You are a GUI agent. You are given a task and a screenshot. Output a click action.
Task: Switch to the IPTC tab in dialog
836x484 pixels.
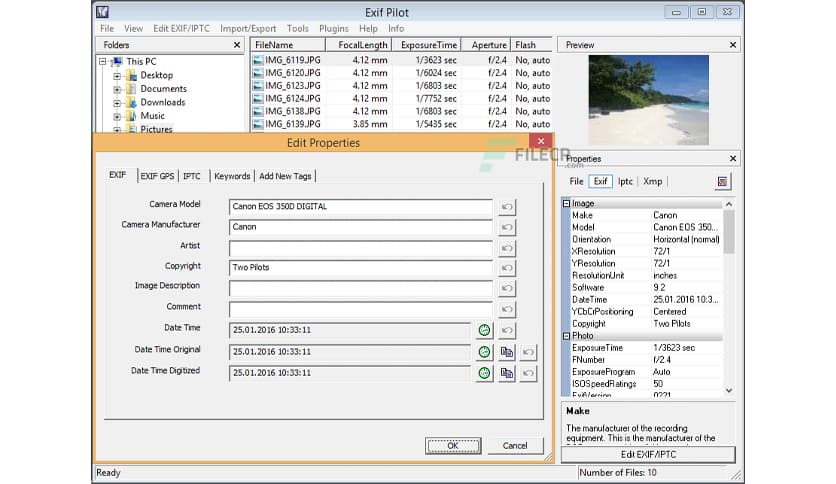tap(192, 176)
